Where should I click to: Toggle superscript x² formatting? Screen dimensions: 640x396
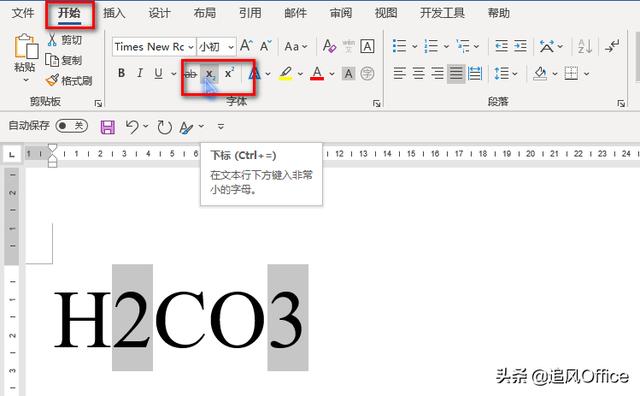pyautogui.click(x=229, y=73)
